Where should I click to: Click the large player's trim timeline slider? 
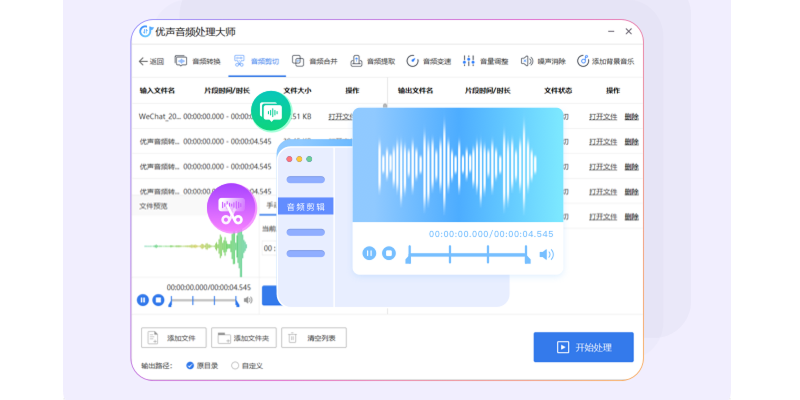[x=467, y=255]
